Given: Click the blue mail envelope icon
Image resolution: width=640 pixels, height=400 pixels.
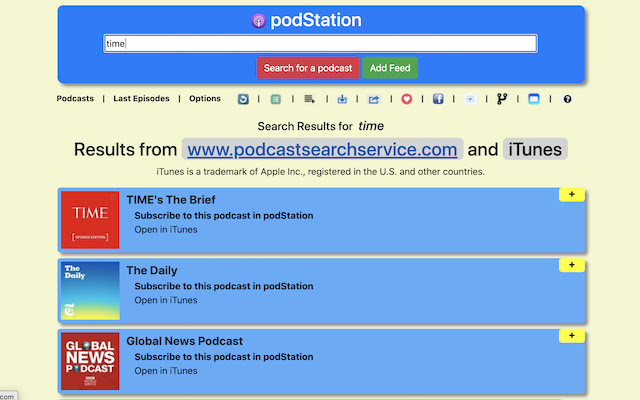Looking at the screenshot, I should (x=533, y=99).
